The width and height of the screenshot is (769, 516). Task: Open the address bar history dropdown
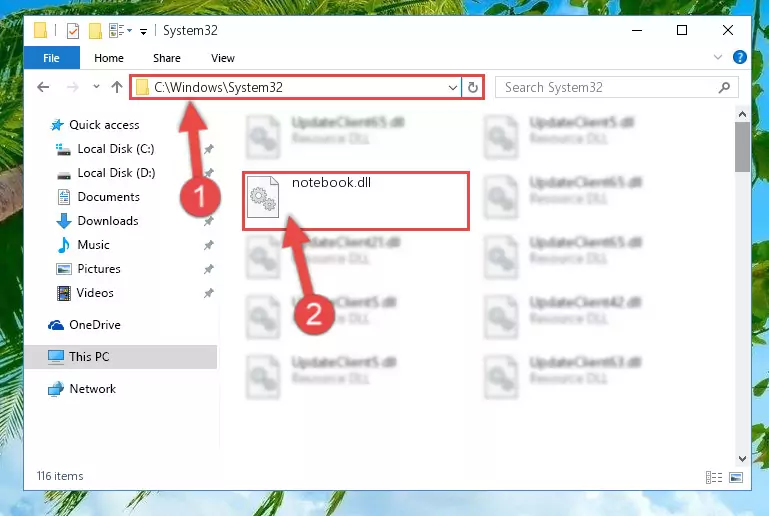pyautogui.click(x=453, y=88)
